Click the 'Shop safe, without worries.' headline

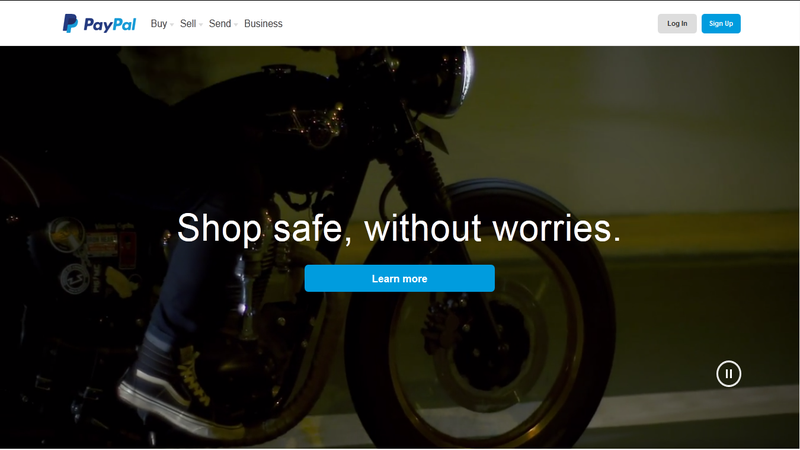click(x=399, y=228)
